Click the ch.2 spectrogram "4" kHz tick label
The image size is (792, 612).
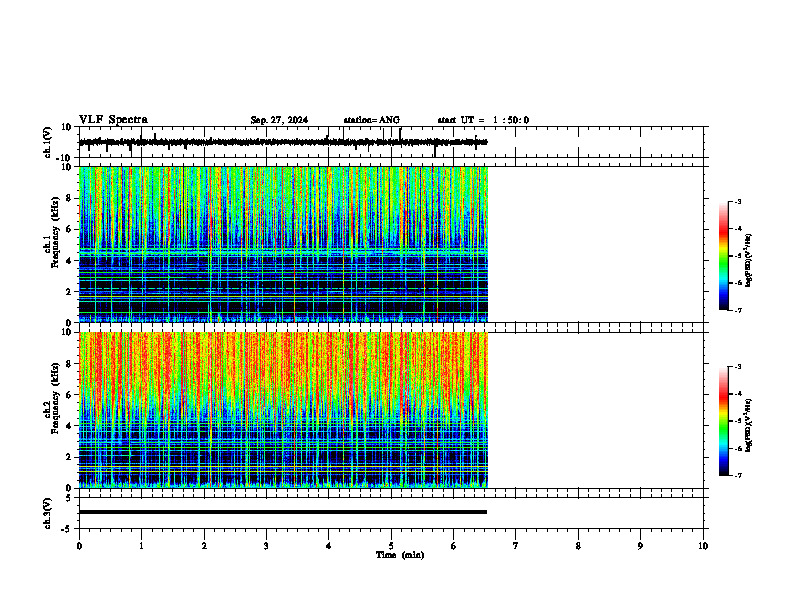[x=69, y=426]
